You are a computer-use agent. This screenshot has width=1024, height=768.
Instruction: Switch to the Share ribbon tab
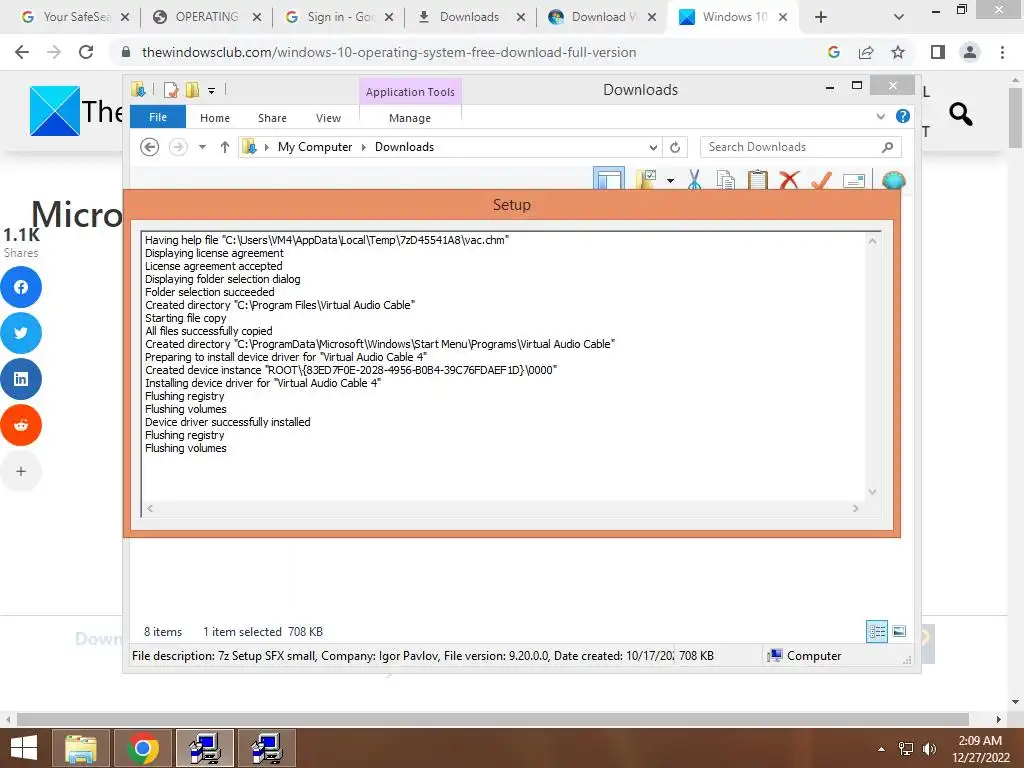pyautogui.click(x=272, y=118)
